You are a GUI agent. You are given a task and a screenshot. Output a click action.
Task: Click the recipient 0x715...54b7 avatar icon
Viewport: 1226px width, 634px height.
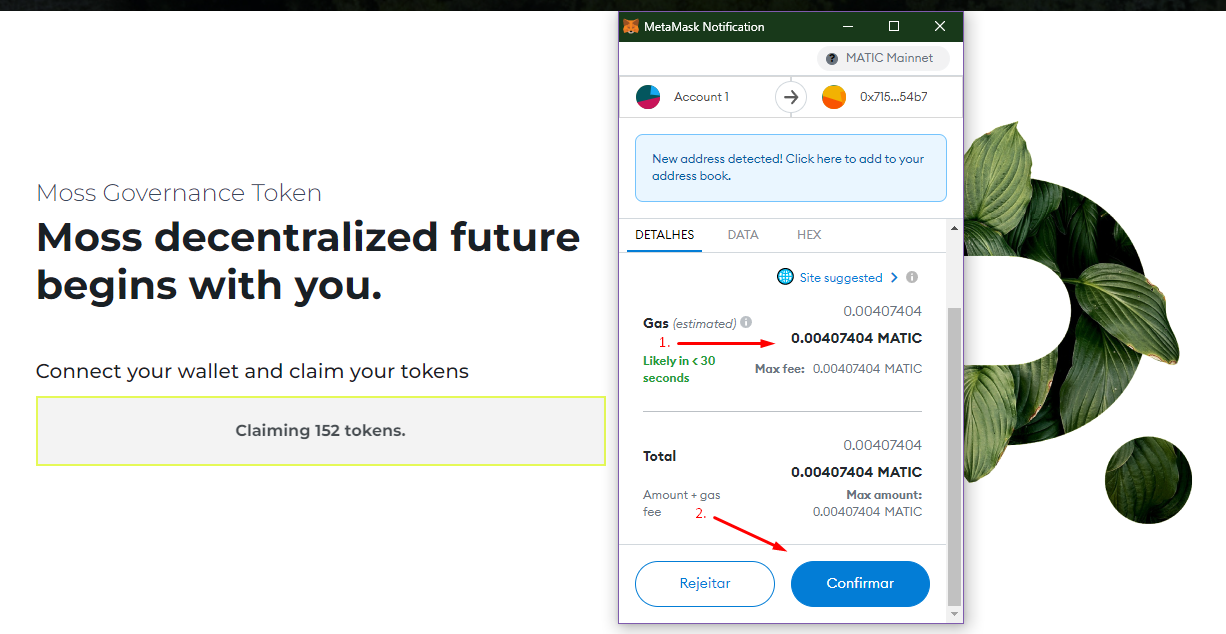click(834, 97)
